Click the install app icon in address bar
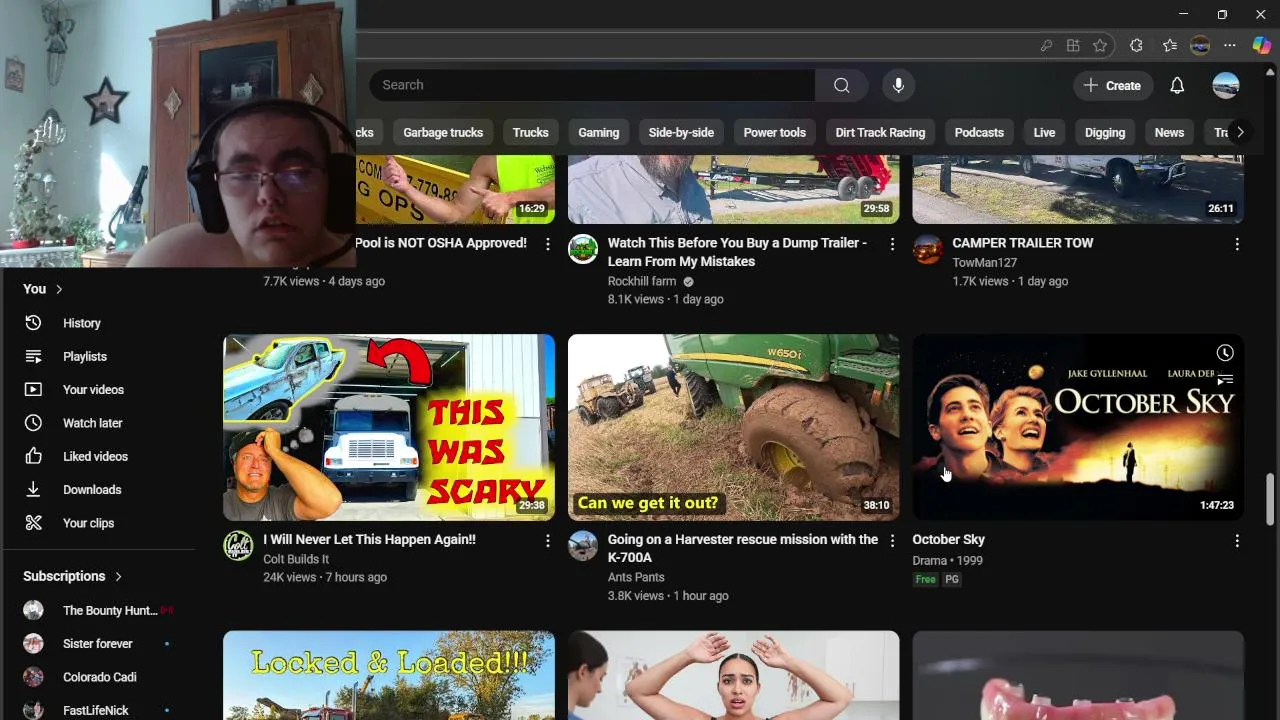This screenshot has width=1280, height=720. 1073,45
